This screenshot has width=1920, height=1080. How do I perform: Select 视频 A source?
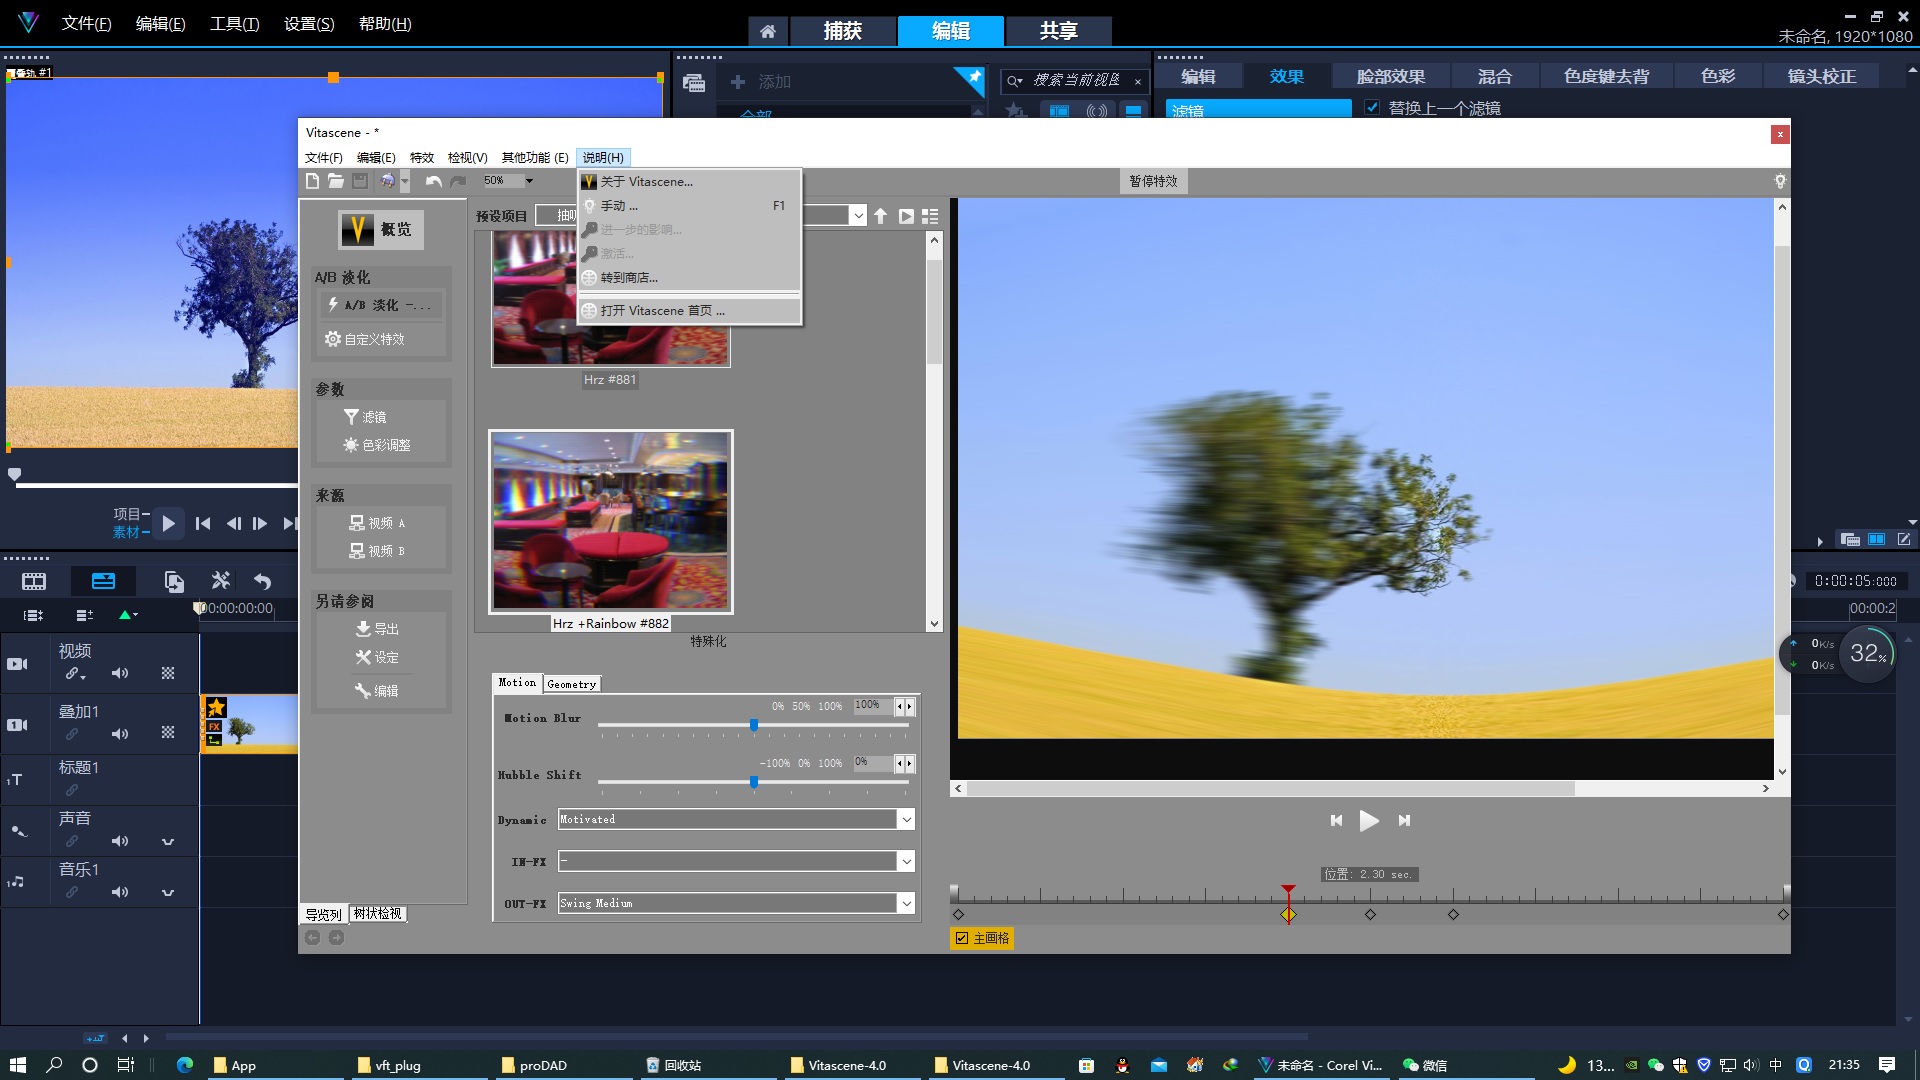pyautogui.click(x=377, y=523)
